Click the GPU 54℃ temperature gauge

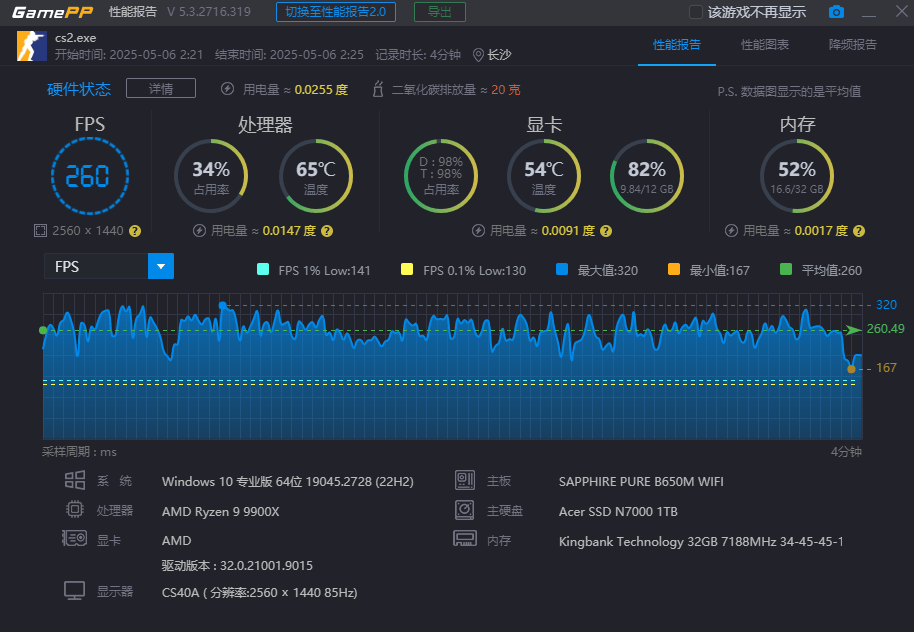(543, 175)
